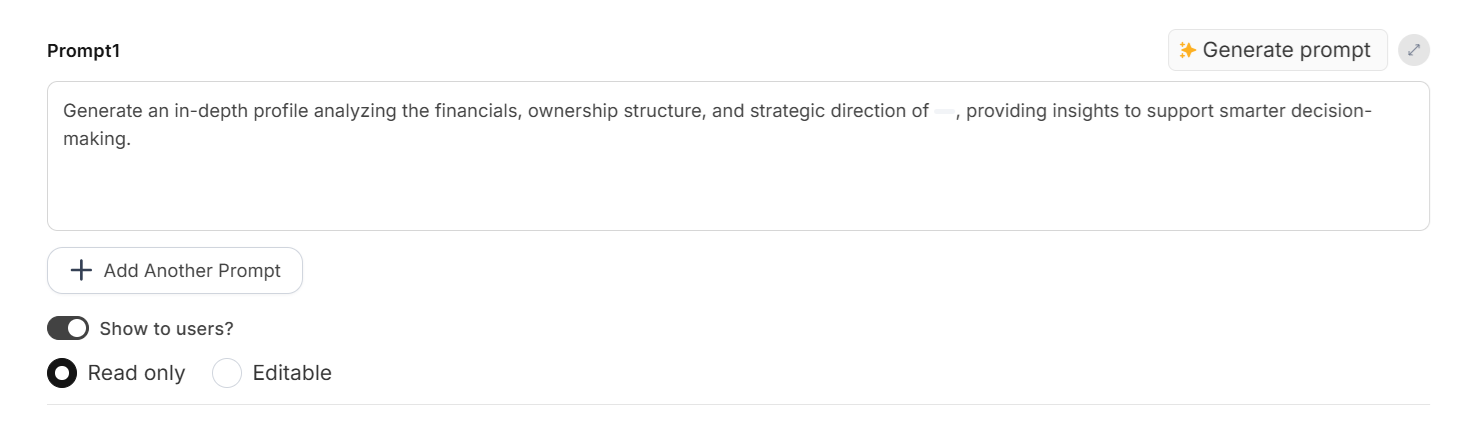
Task: Click the expand prompt editor icon
Action: (1413, 50)
